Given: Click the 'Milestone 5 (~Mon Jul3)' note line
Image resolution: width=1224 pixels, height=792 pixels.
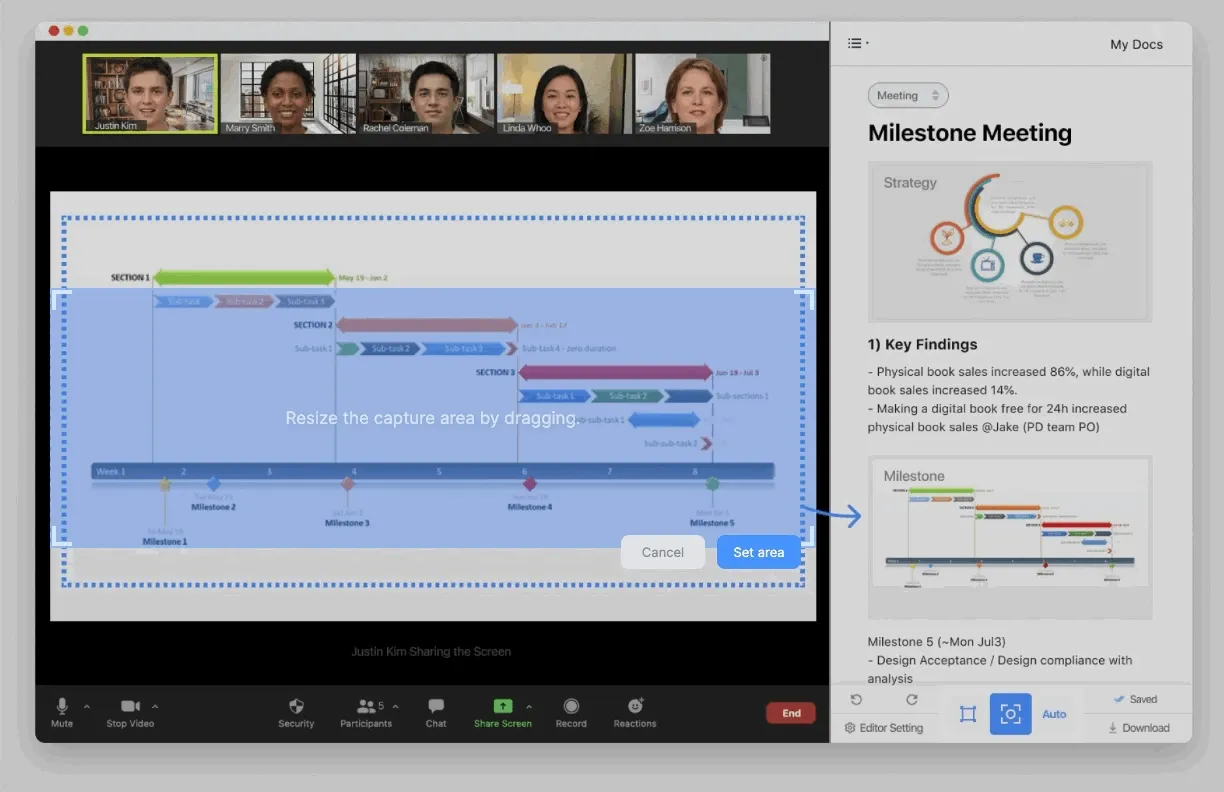Looking at the screenshot, I should pos(937,642).
